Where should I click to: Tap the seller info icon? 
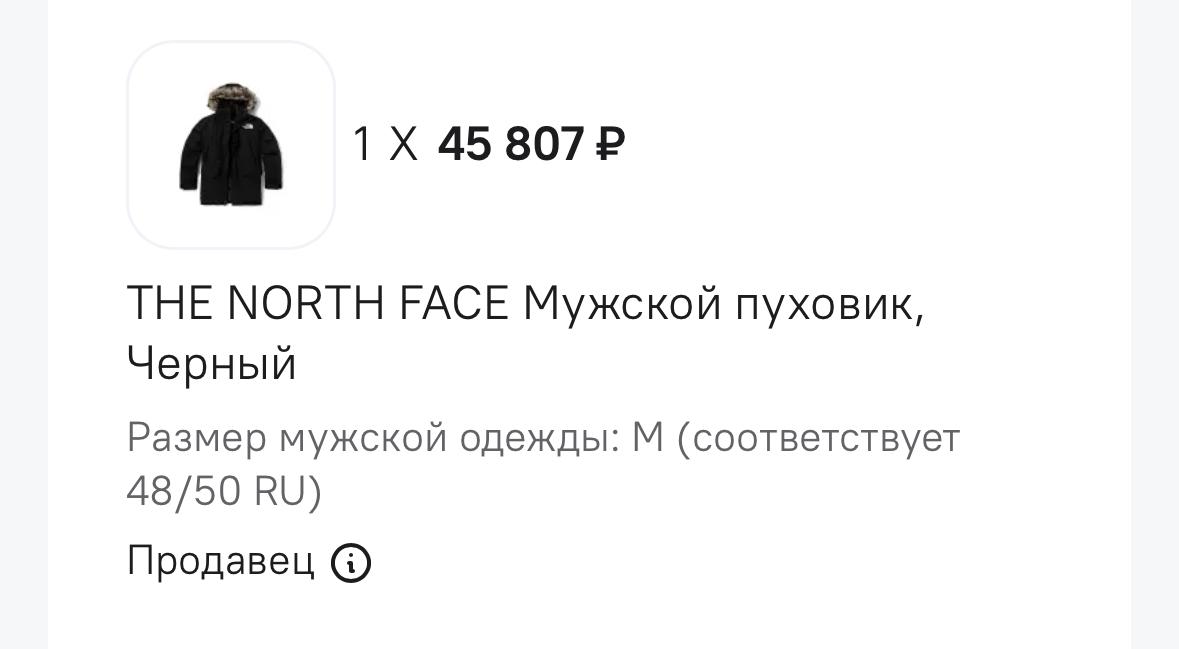(x=350, y=563)
